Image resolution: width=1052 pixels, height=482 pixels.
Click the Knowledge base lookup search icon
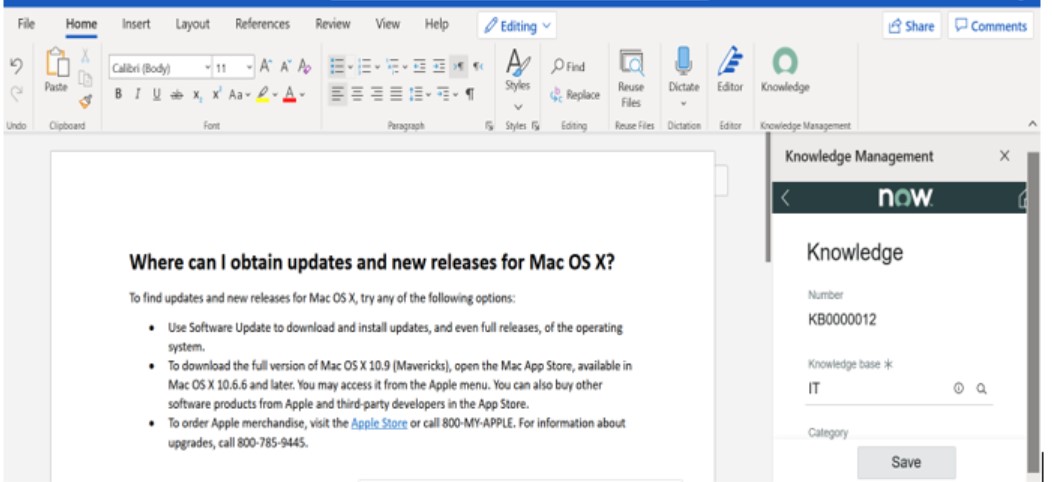point(981,389)
